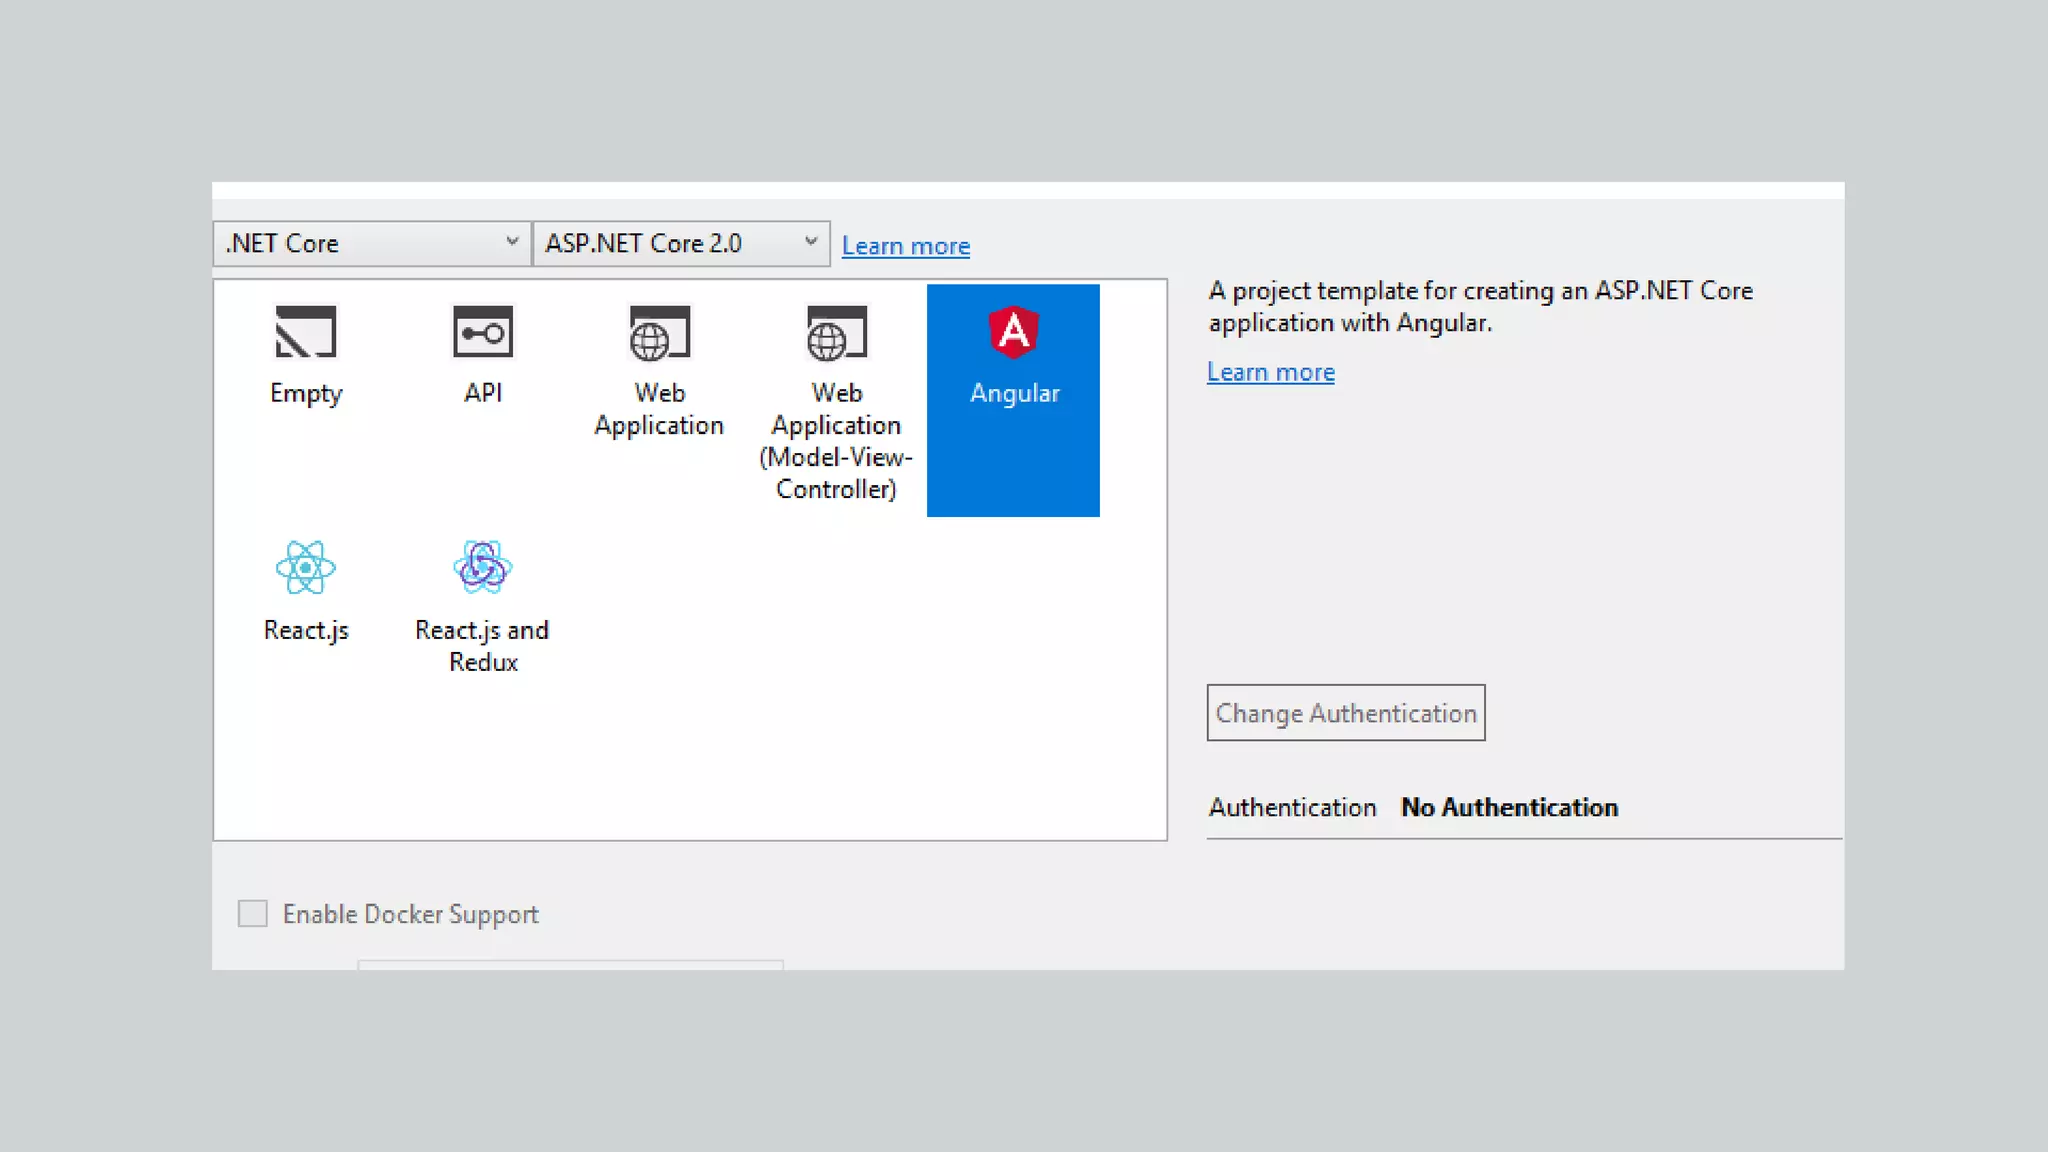Click the 'Enable Docker Support' label
2048x1152 pixels.
pyautogui.click(x=411, y=914)
